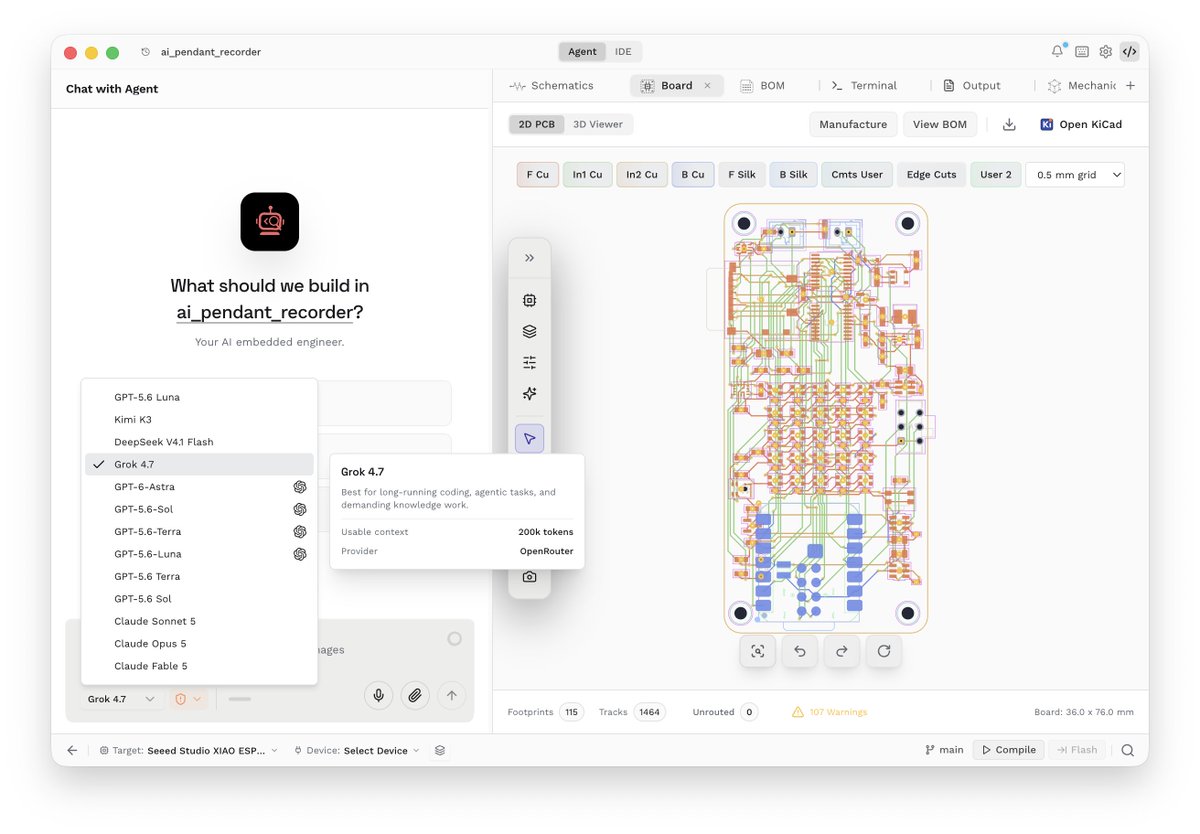Undo the last board action
This screenshot has width=1200, height=834.
[800, 651]
